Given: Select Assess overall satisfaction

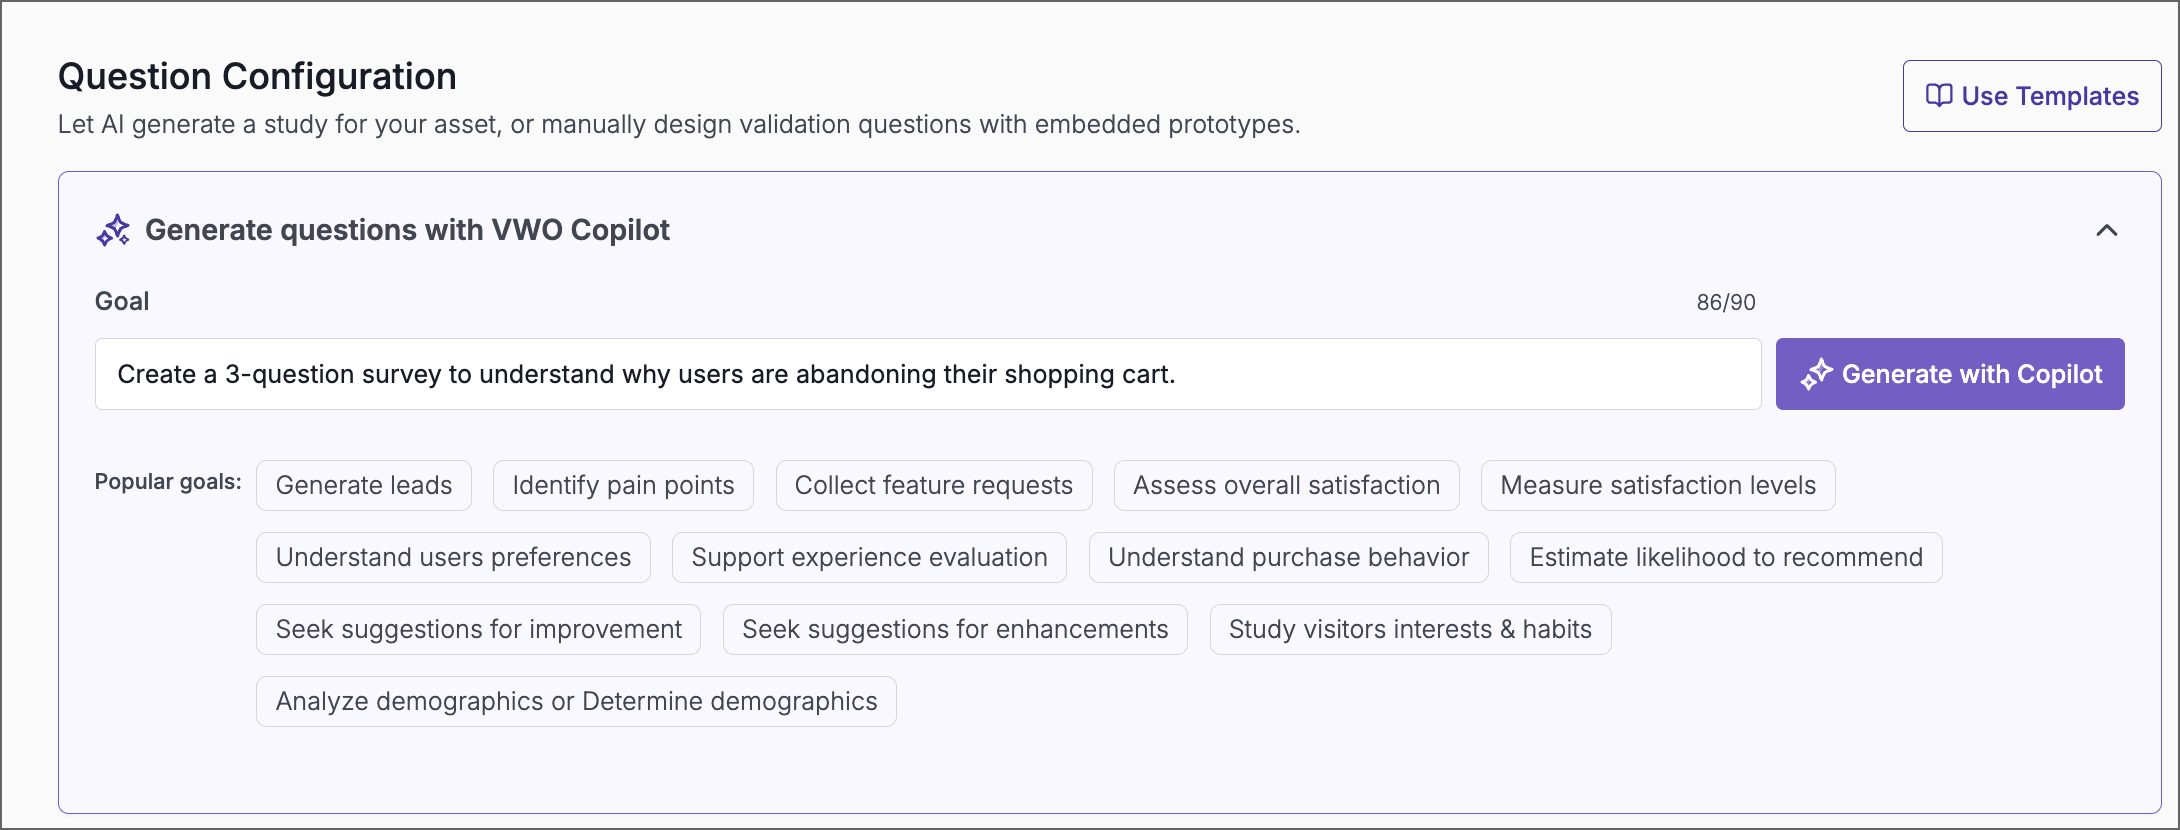Looking at the screenshot, I should pyautogui.click(x=1286, y=485).
